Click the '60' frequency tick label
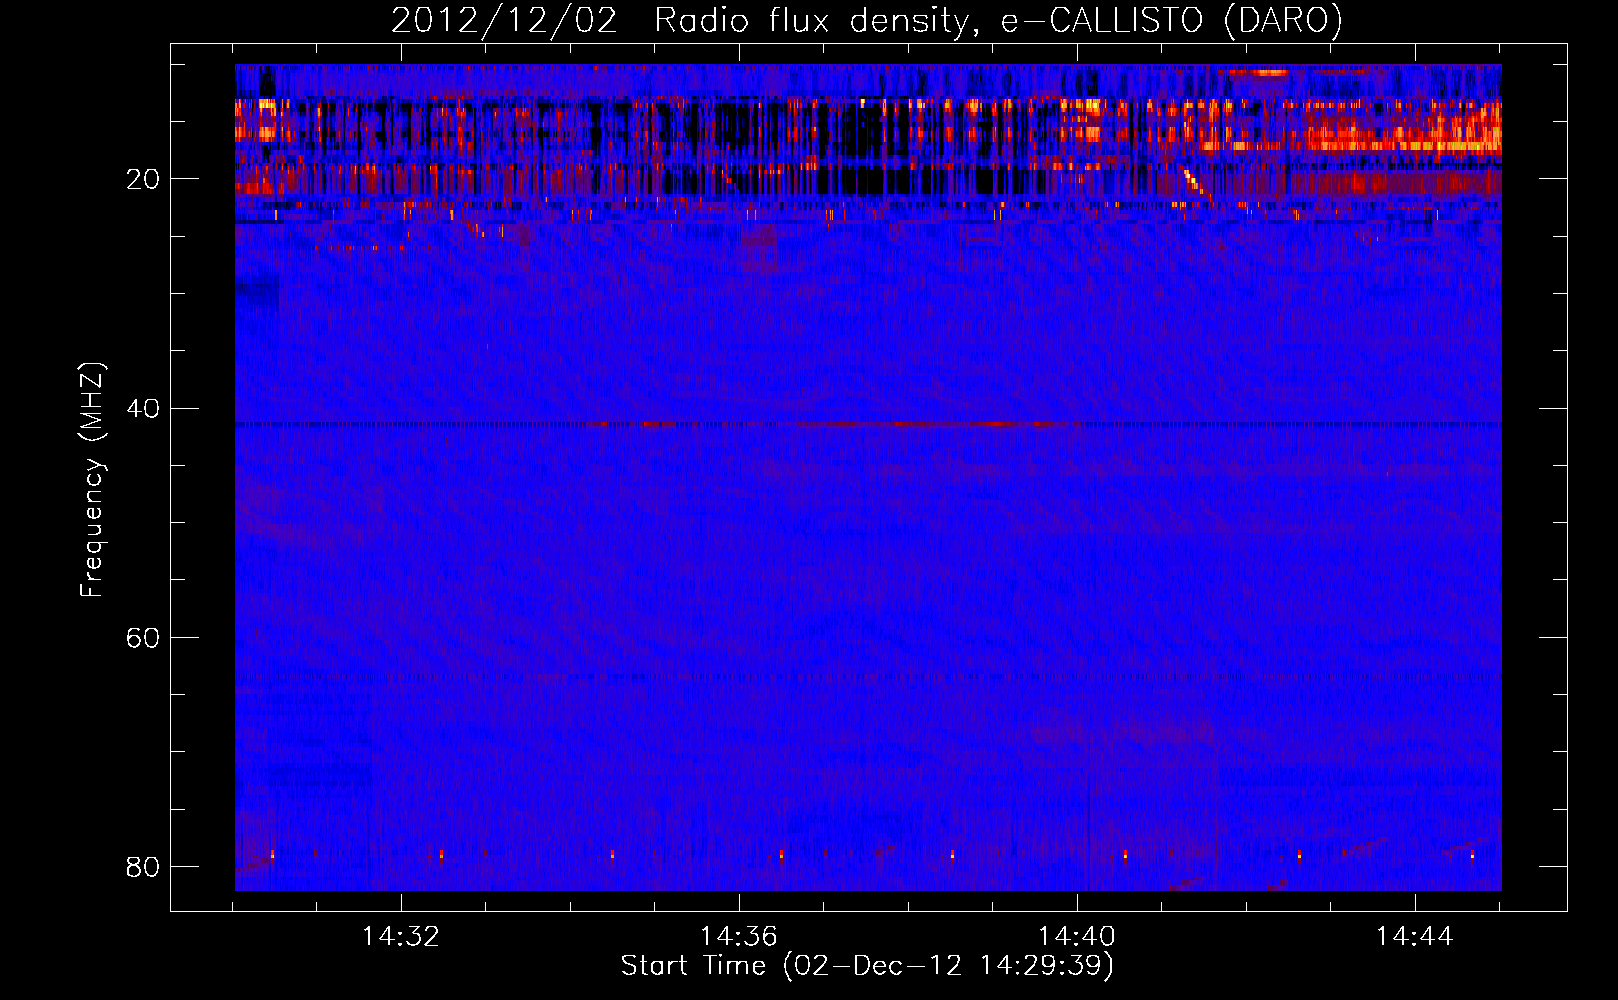This screenshot has height=1000, width=1618. [x=143, y=637]
